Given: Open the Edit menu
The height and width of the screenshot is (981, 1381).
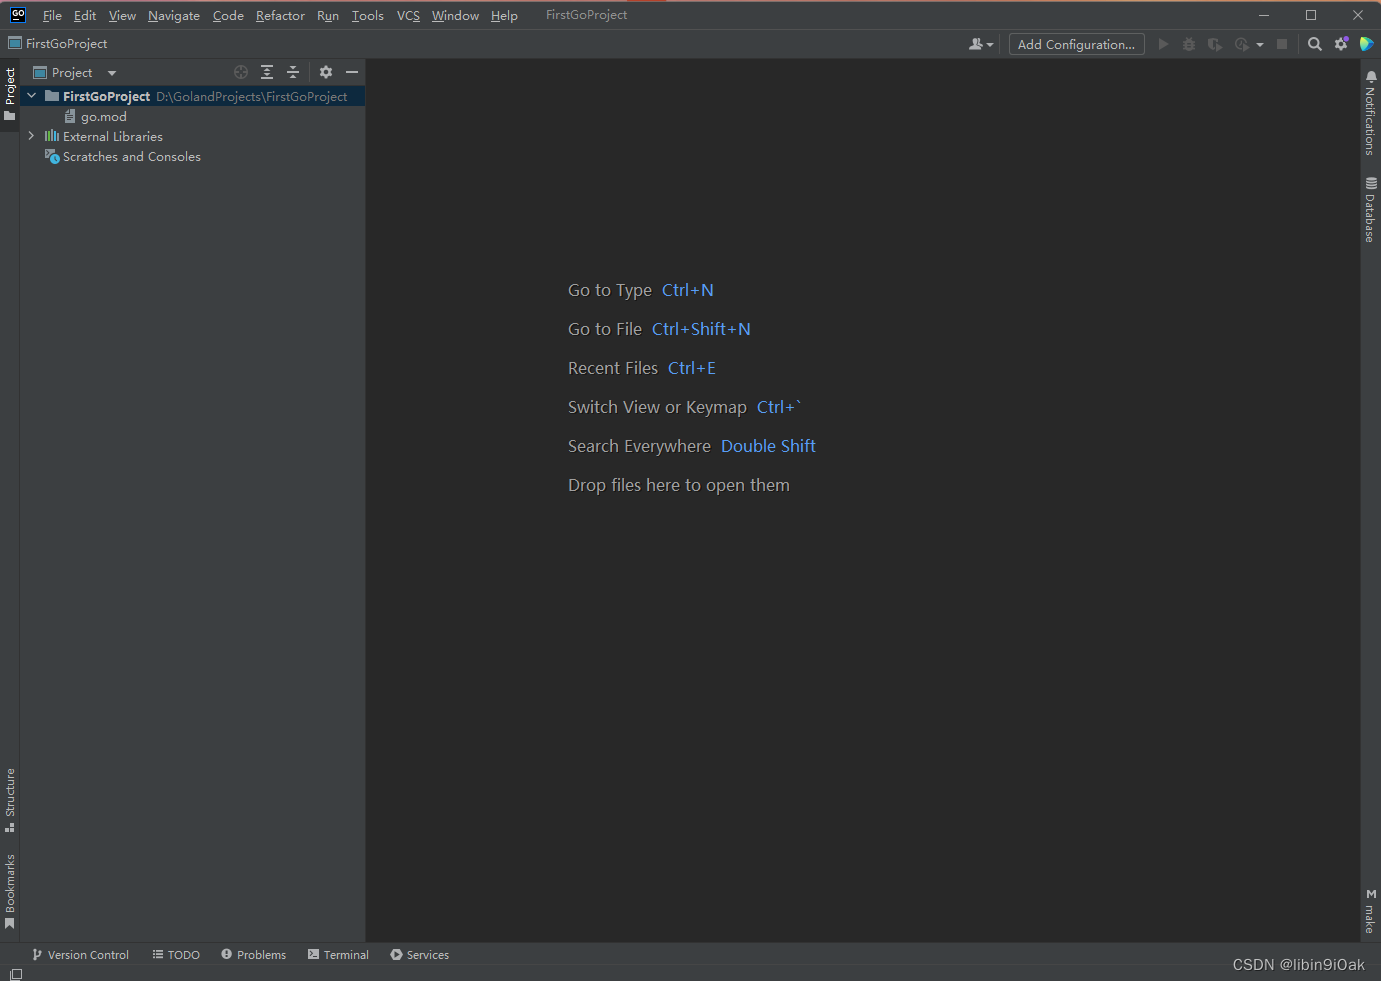Looking at the screenshot, I should pos(85,16).
